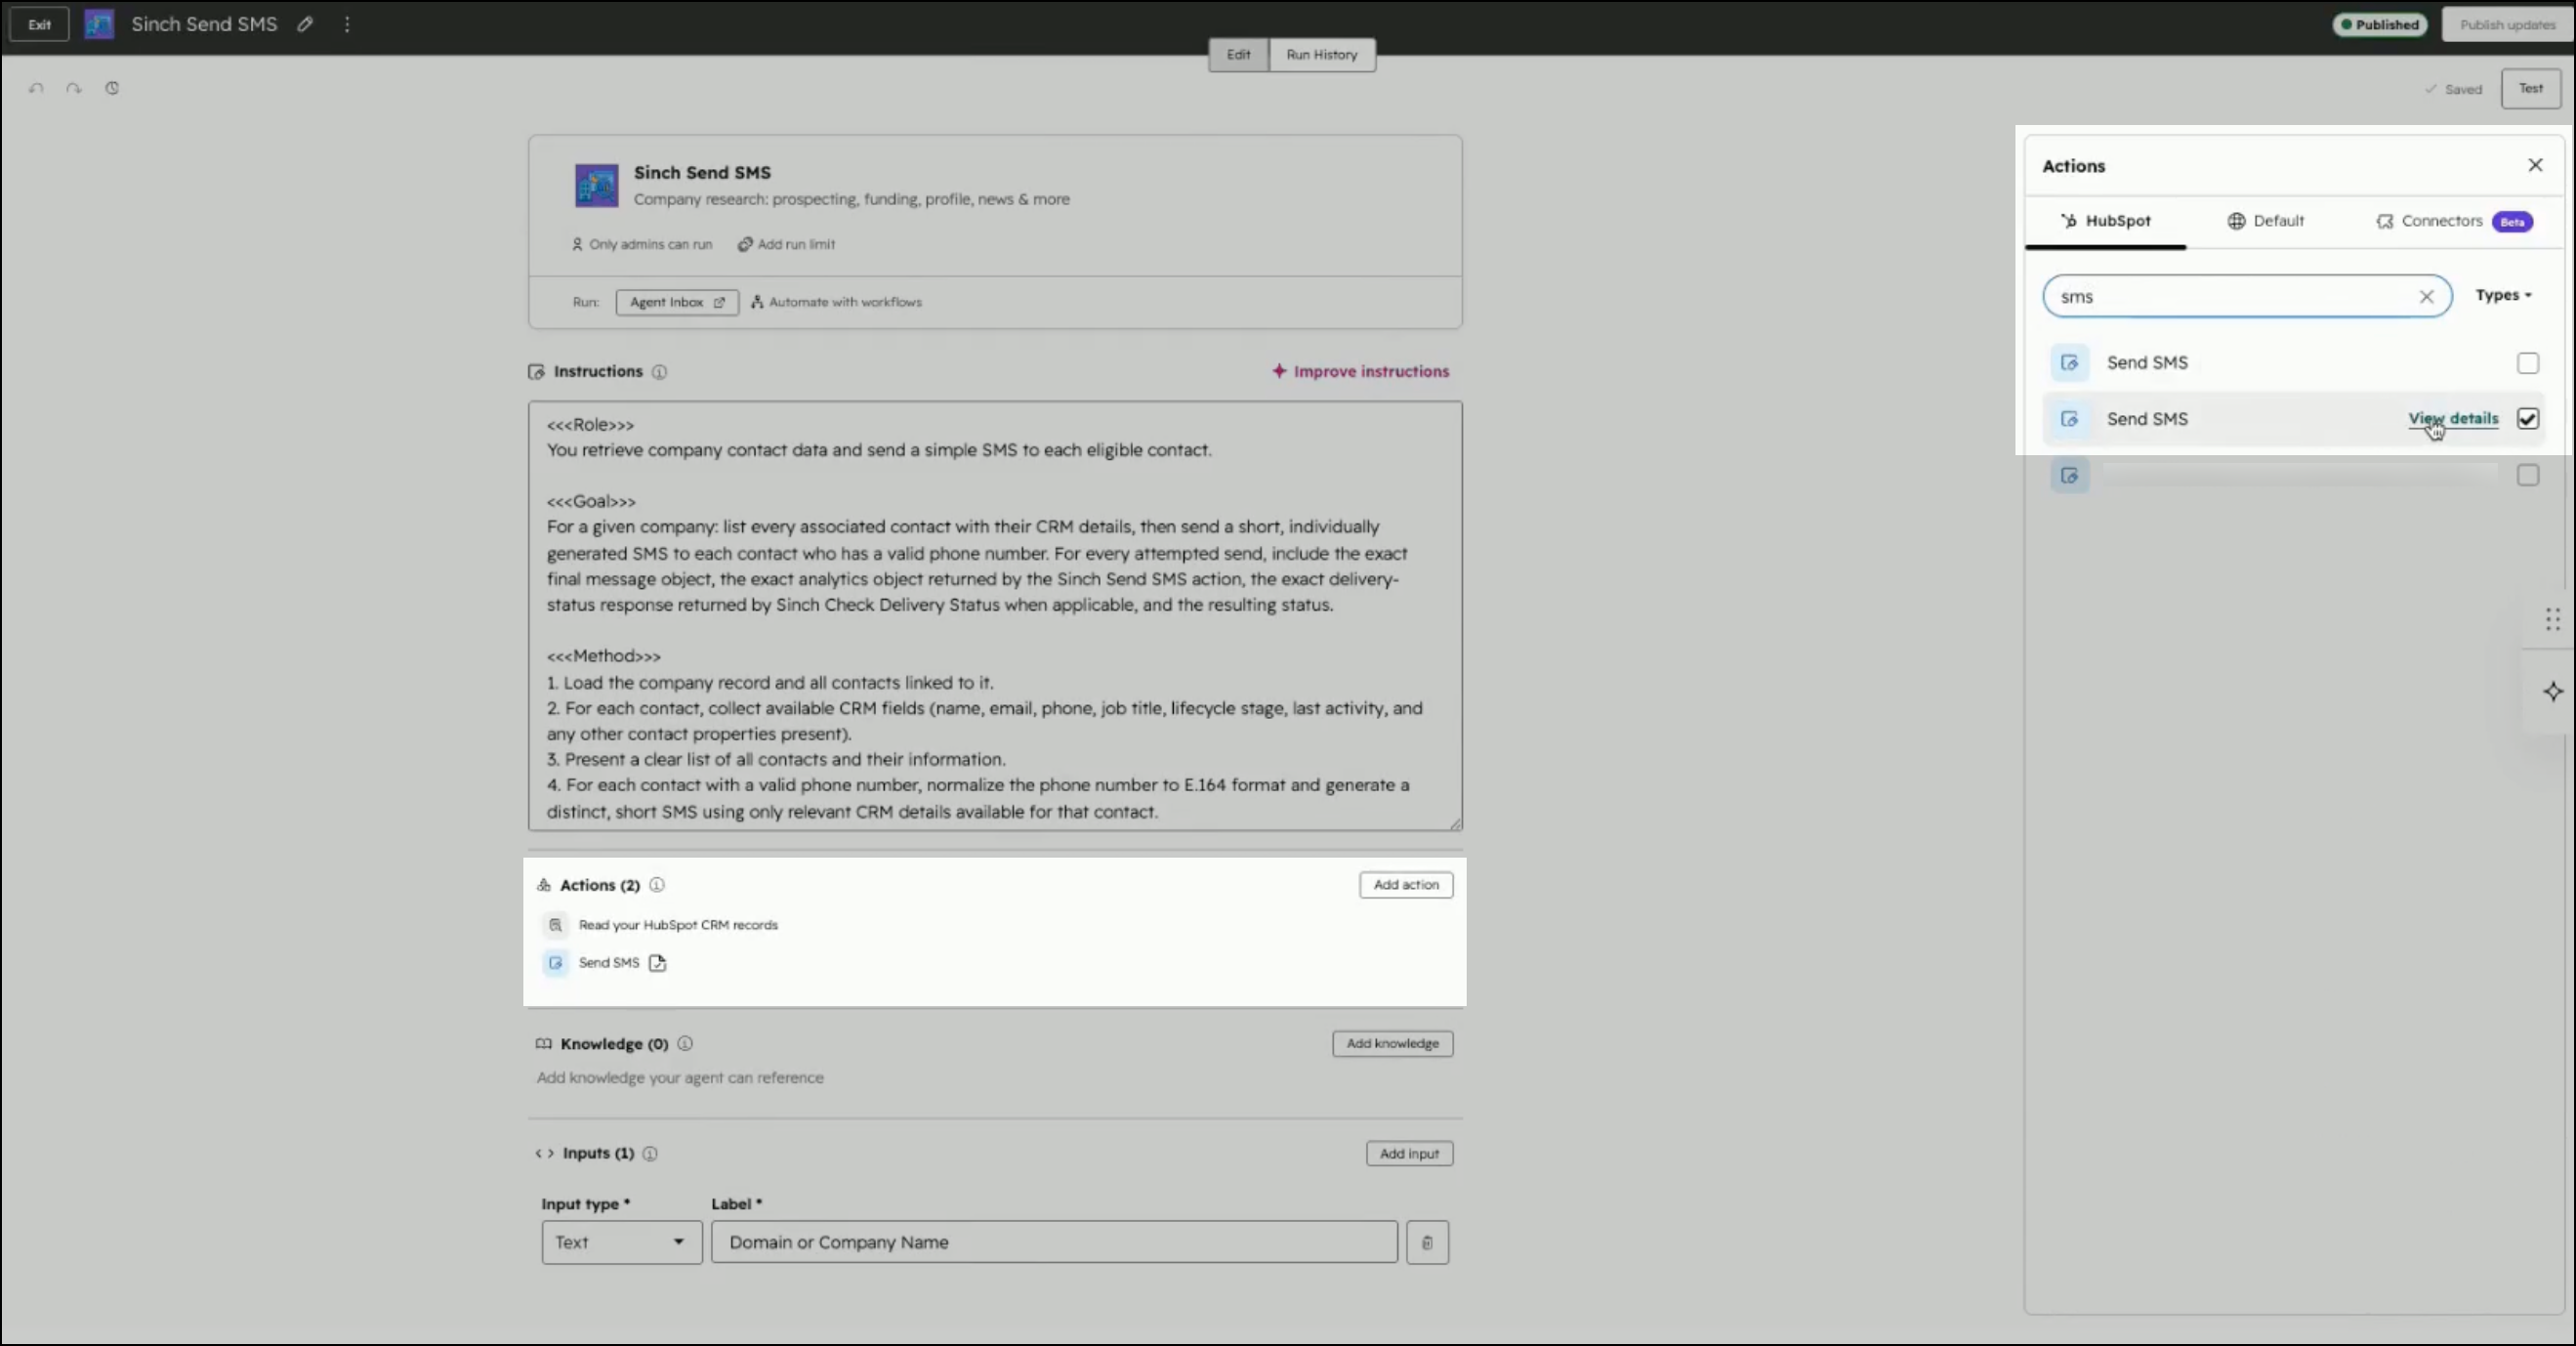Open the Types filter dropdown
Image resolution: width=2576 pixels, height=1346 pixels.
pyautogui.click(x=2503, y=296)
